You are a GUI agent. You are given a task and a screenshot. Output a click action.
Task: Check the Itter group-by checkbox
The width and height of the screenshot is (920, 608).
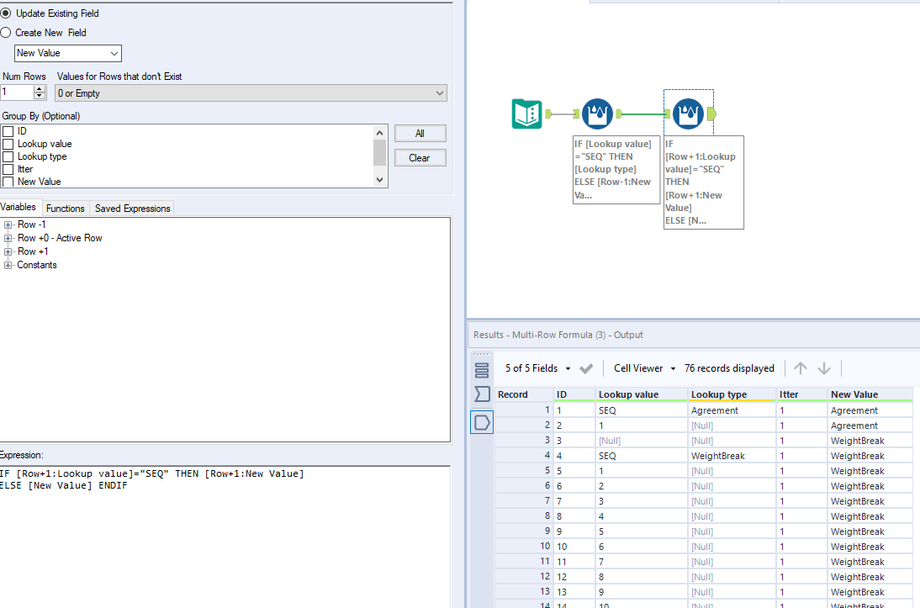coord(8,170)
